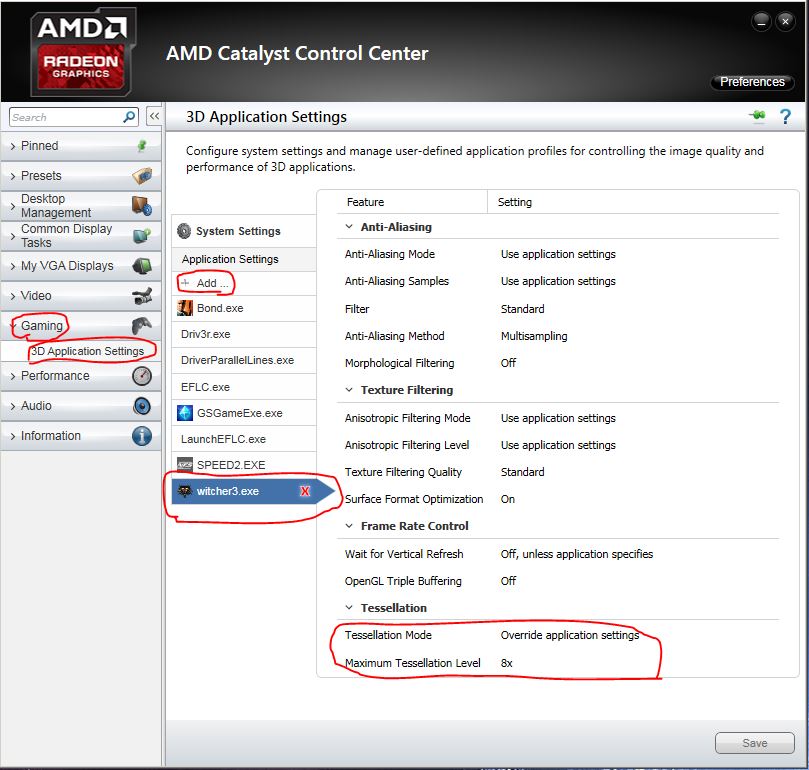Viewport: 809px width, 770px height.
Task: Pin this page using green pin icon
Action: coord(758,116)
